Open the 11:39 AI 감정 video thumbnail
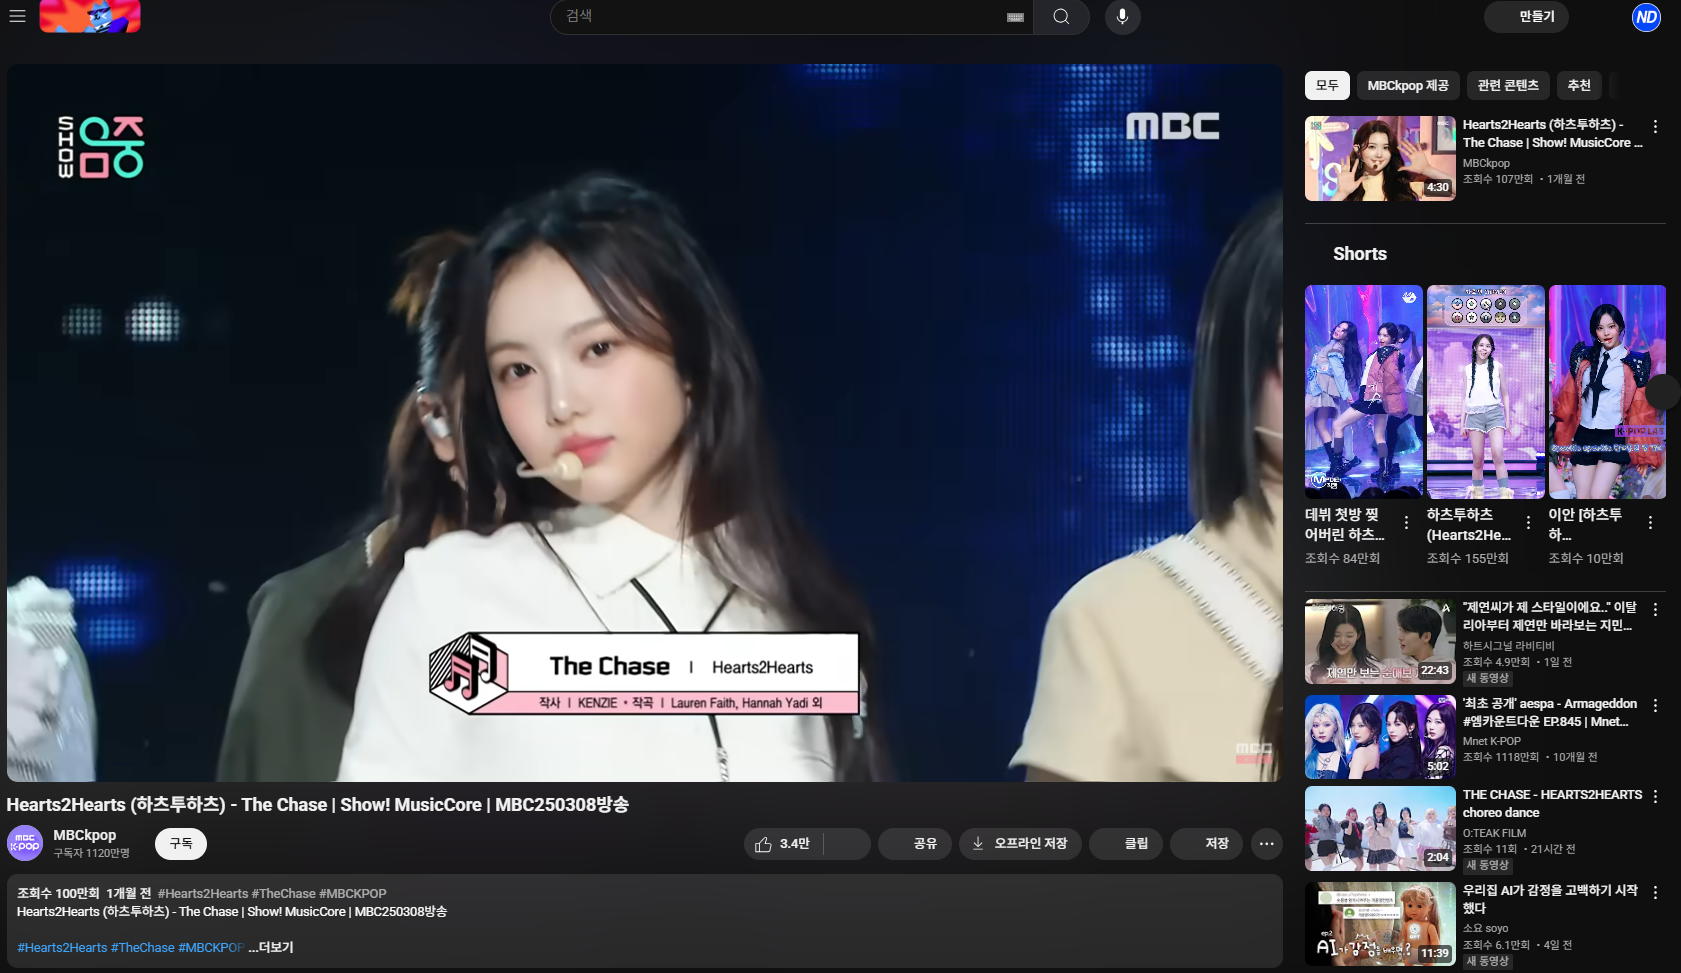 click(x=1380, y=924)
